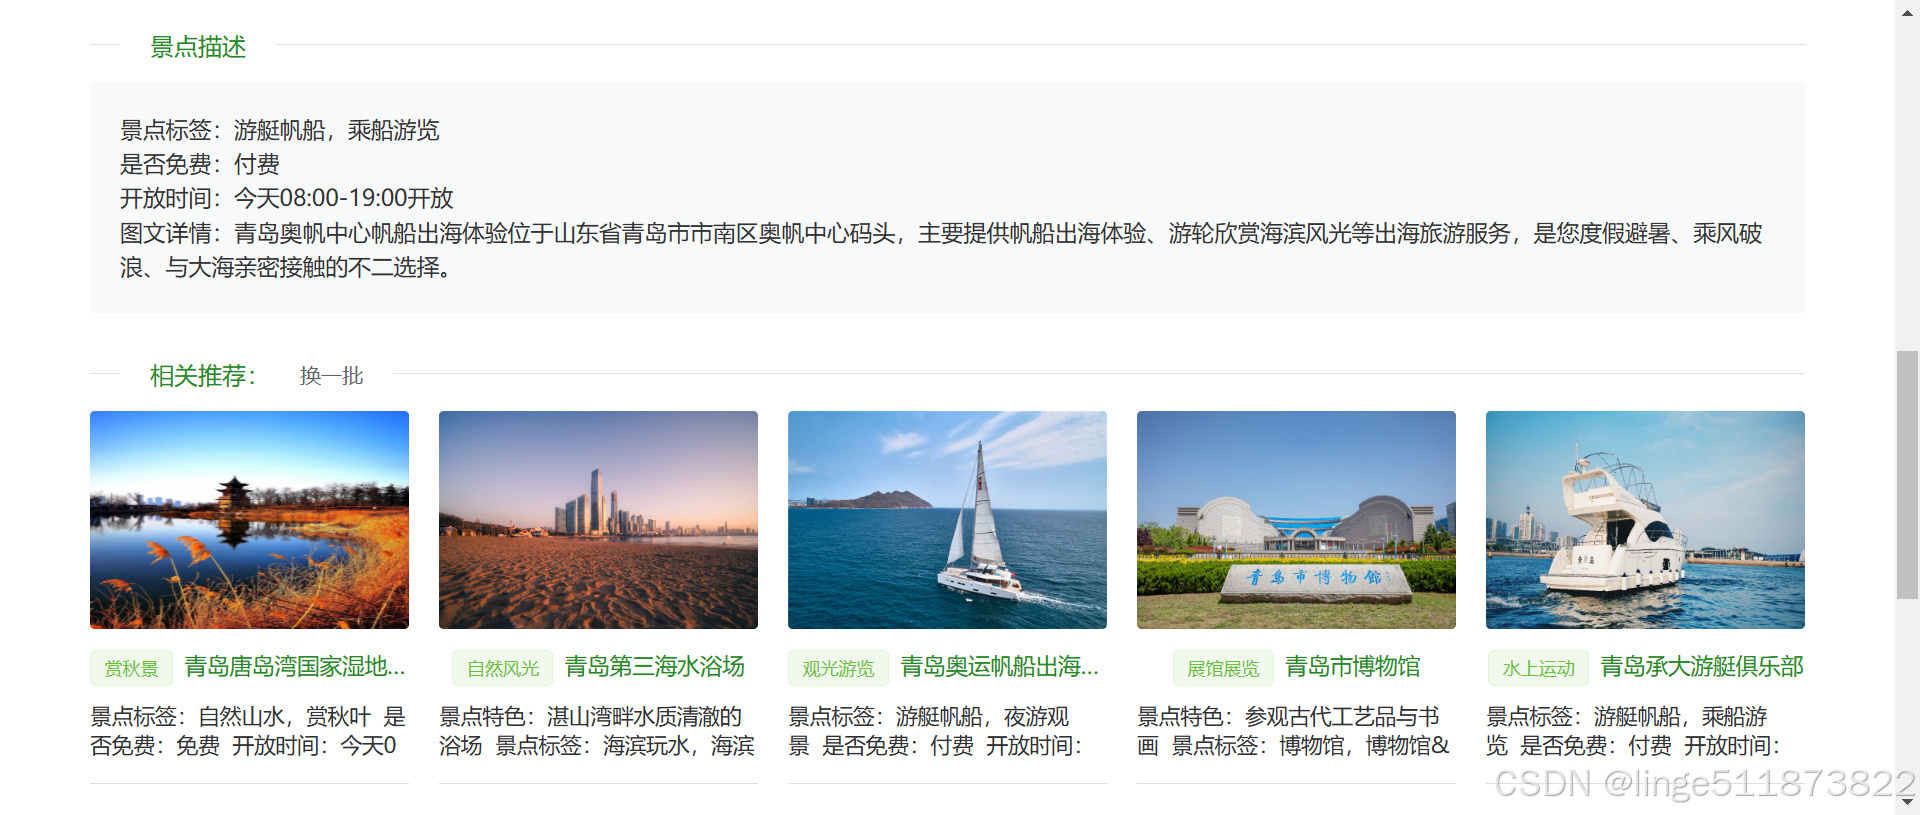Click the 相关推荐 section heading
Screen dimensions: 1920x815
click(203, 376)
